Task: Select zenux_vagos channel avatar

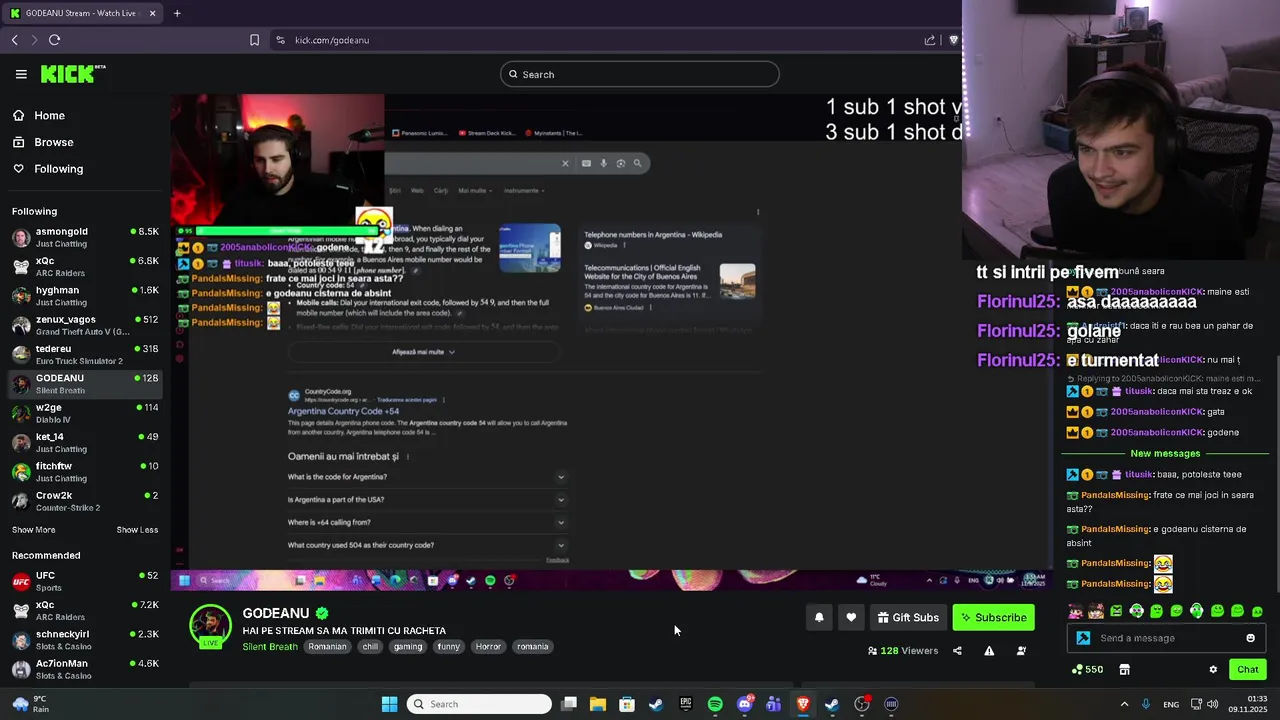Action: click(20, 325)
